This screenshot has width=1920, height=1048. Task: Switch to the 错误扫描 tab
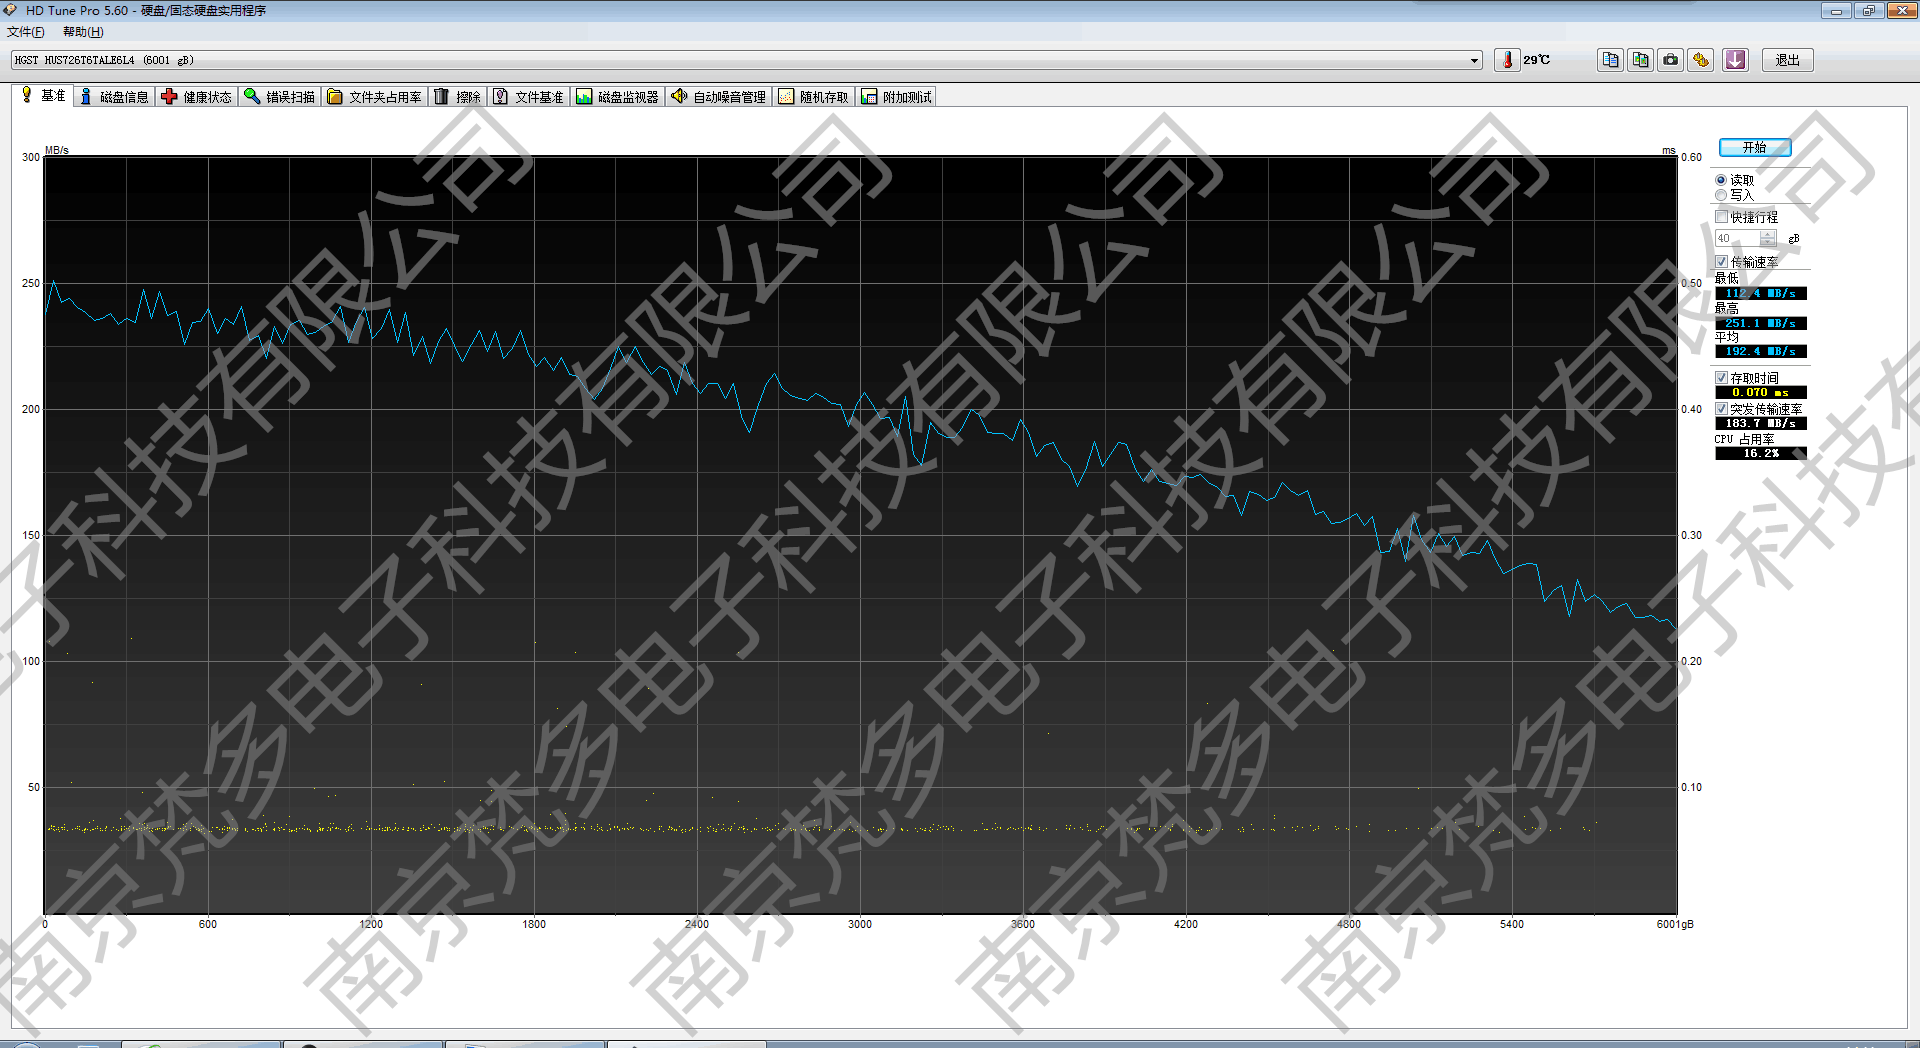click(280, 97)
